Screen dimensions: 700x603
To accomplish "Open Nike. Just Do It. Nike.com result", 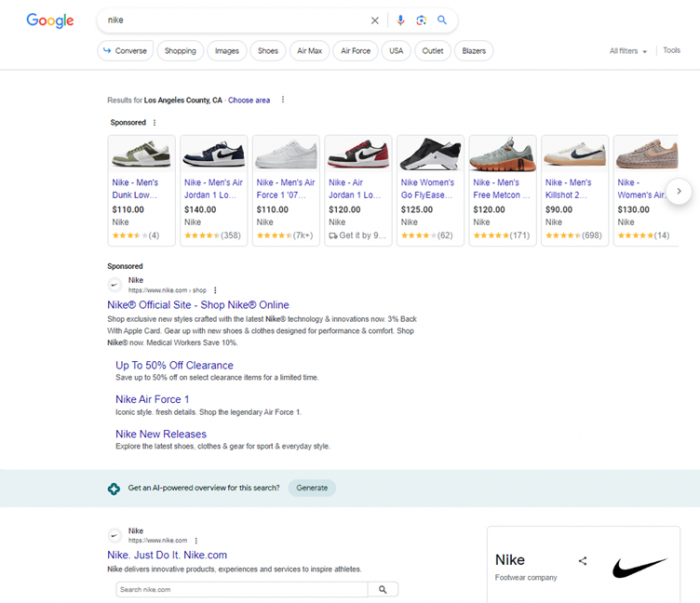I will [x=167, y=555].
